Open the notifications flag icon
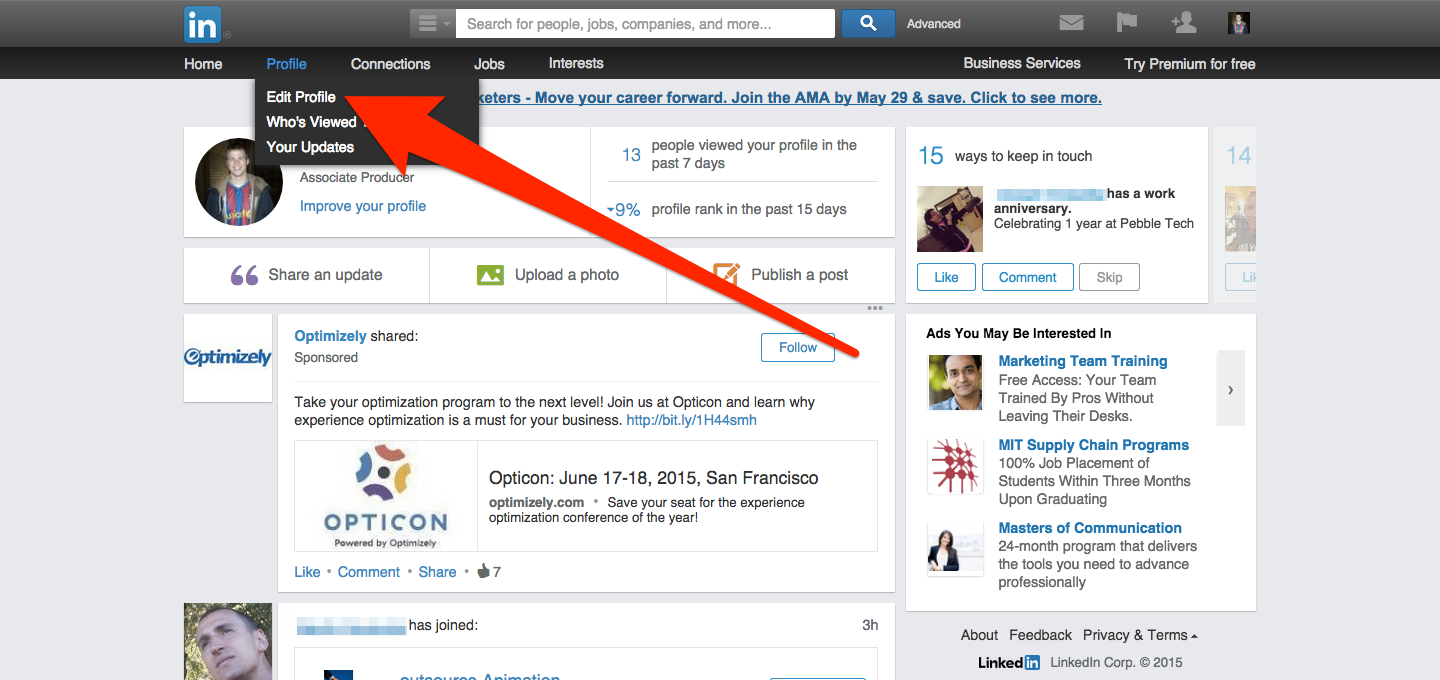The height and width of the screenshot is (680, 1440). [1127, 23]
